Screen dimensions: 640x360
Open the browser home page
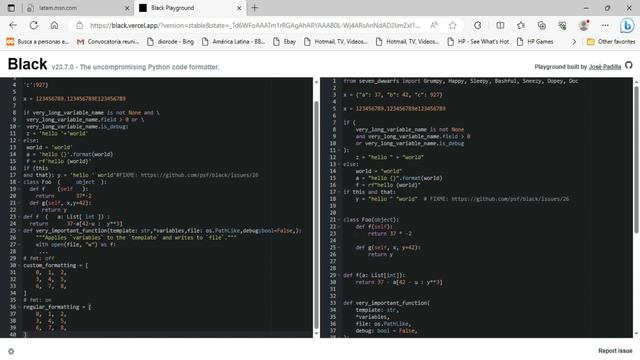coord(54,25)
